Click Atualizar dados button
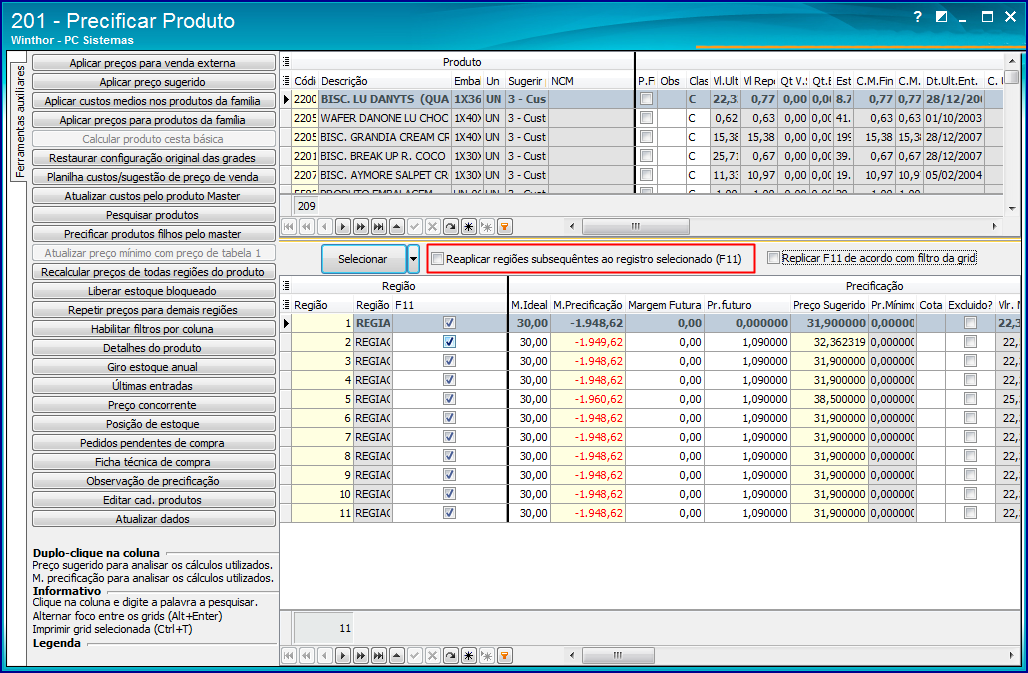Image resolution: width=1028 pixels, height=673 pixels. click(153, 519)
